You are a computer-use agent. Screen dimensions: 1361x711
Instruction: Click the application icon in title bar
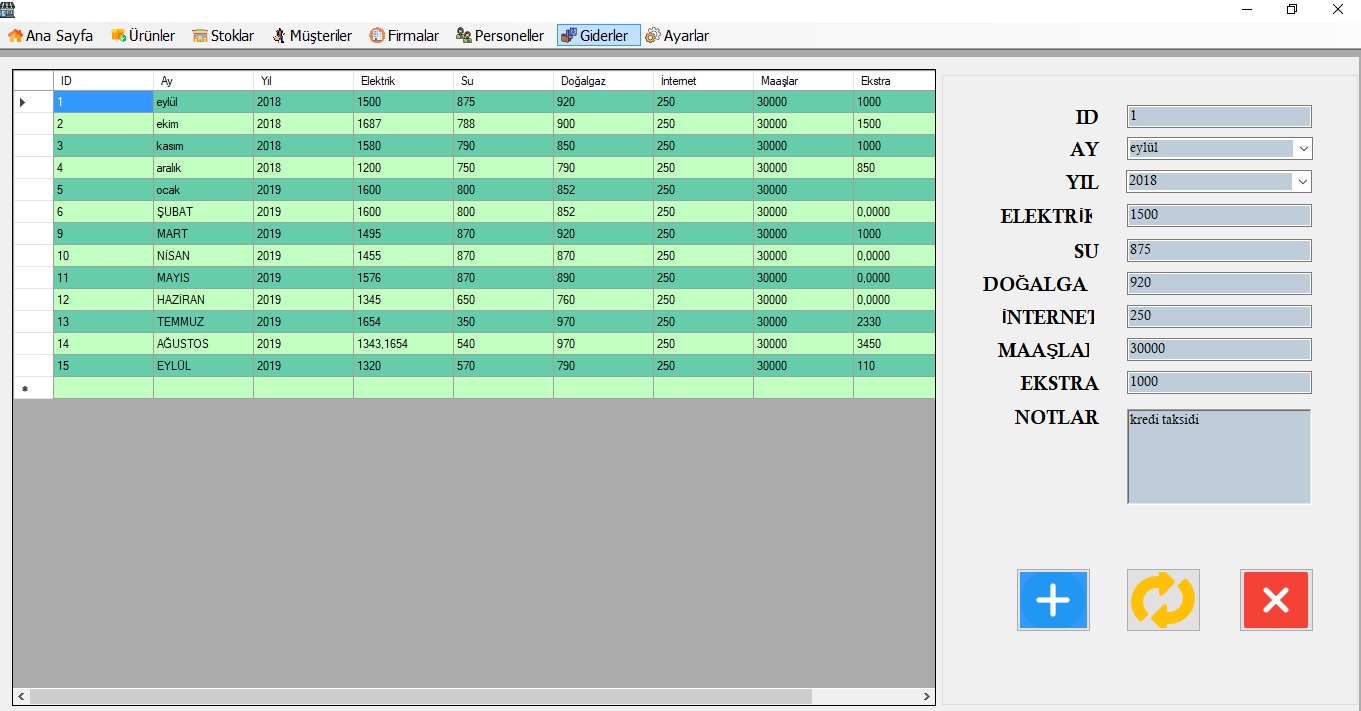point(7,8)
